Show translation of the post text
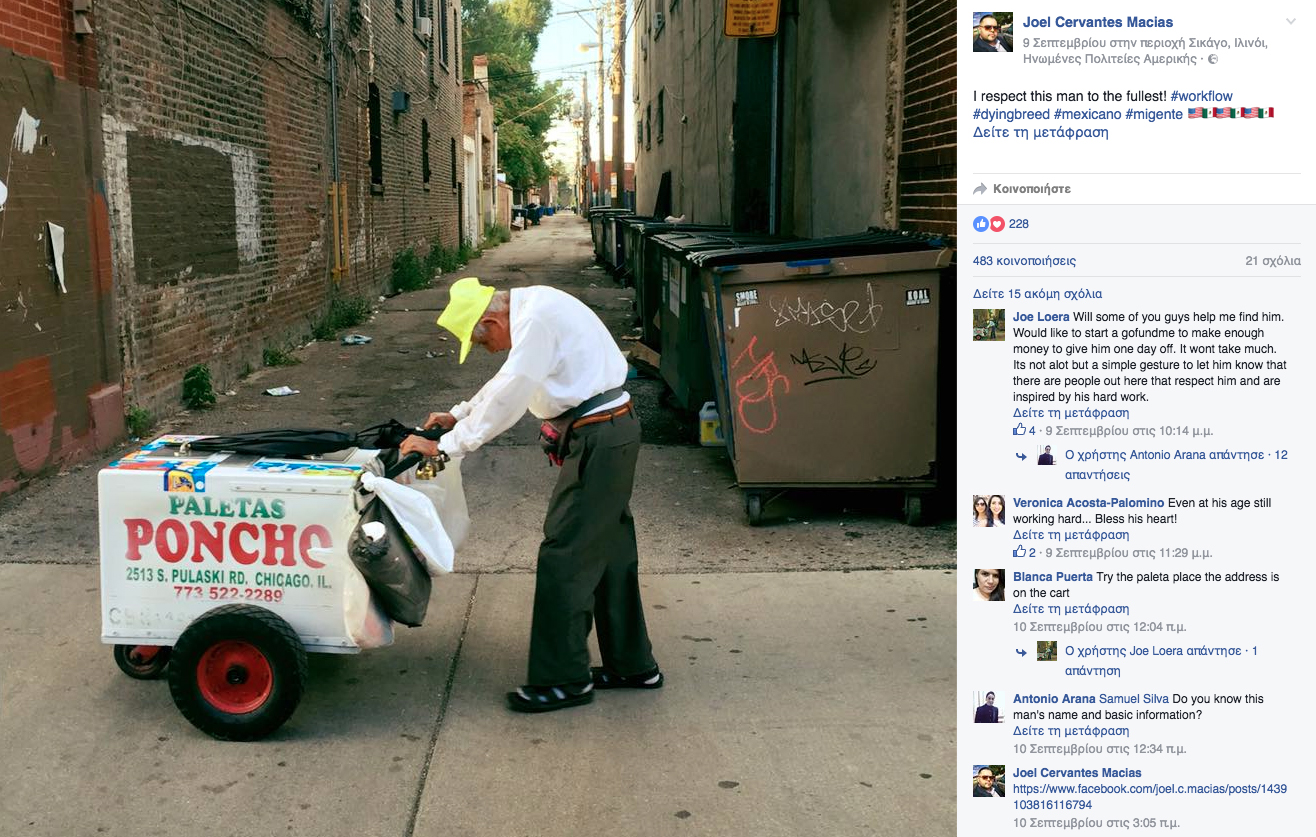1316x837 pixels. 1041,132
